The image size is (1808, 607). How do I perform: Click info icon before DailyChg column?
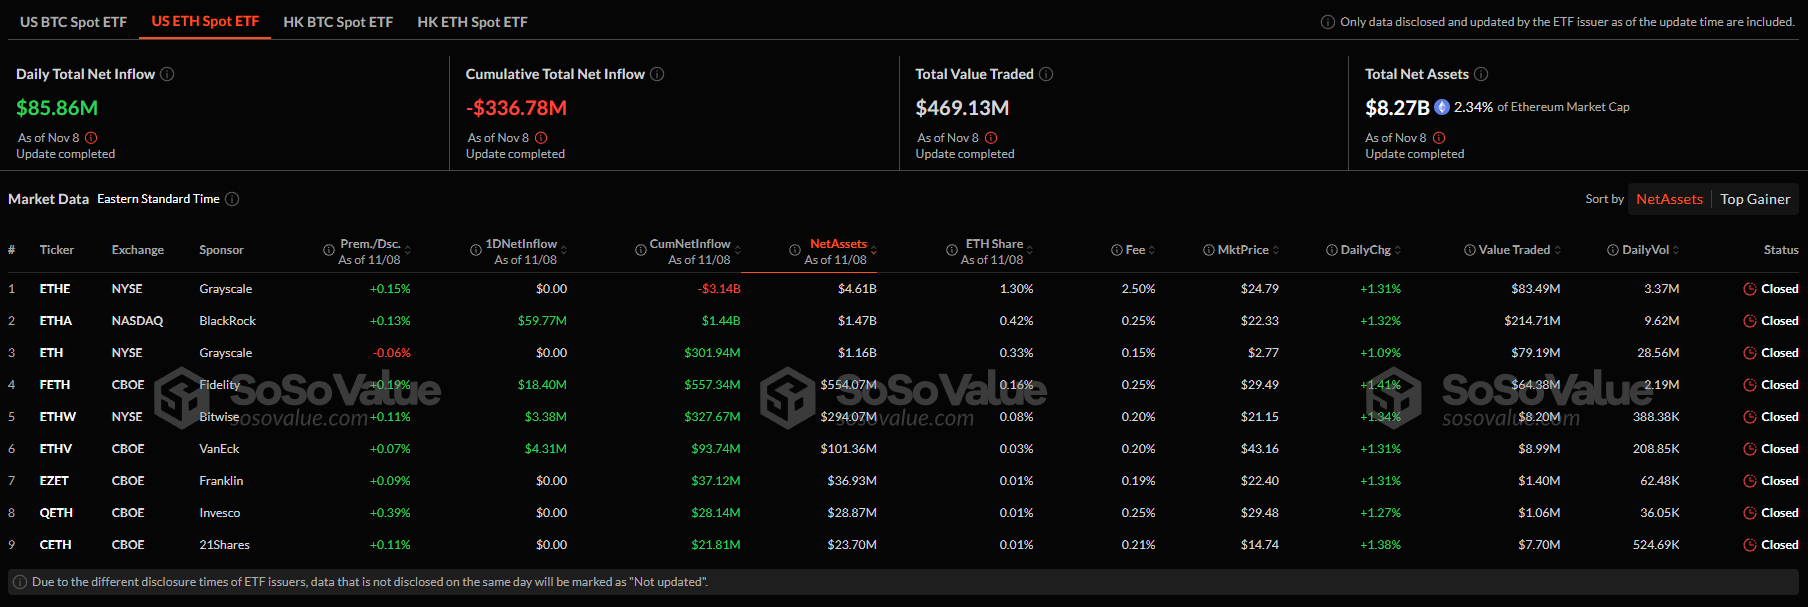pyautogui.click(x=1332, y=250)
